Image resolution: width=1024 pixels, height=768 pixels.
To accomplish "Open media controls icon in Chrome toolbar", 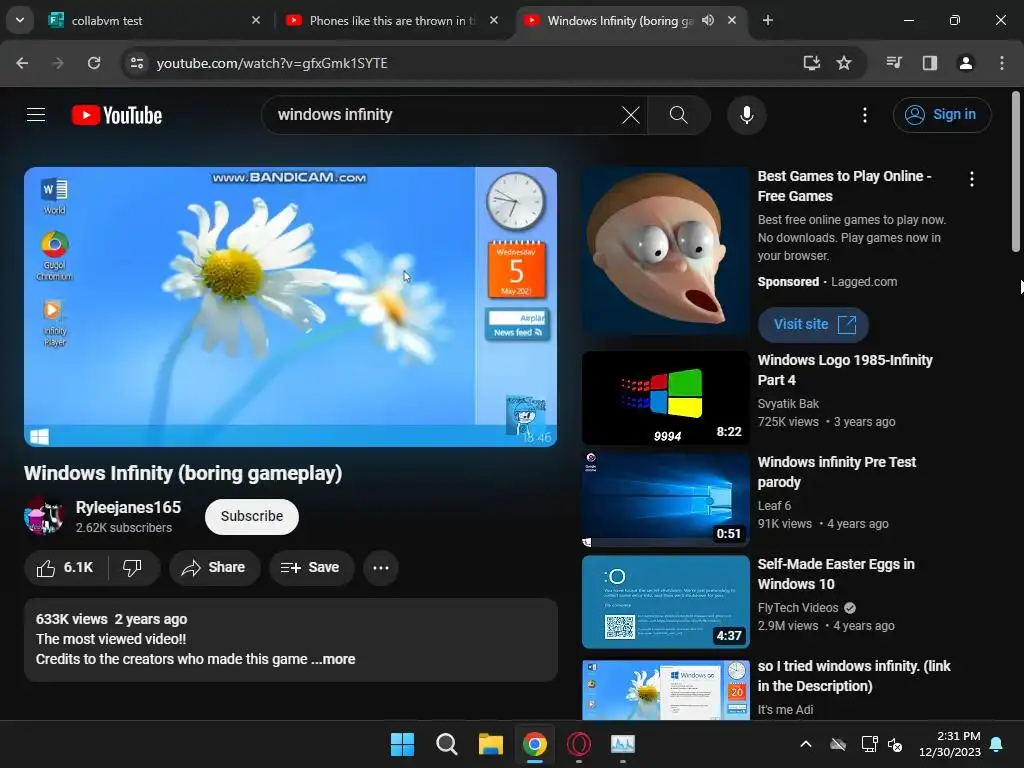I will [x=894, y=63].
